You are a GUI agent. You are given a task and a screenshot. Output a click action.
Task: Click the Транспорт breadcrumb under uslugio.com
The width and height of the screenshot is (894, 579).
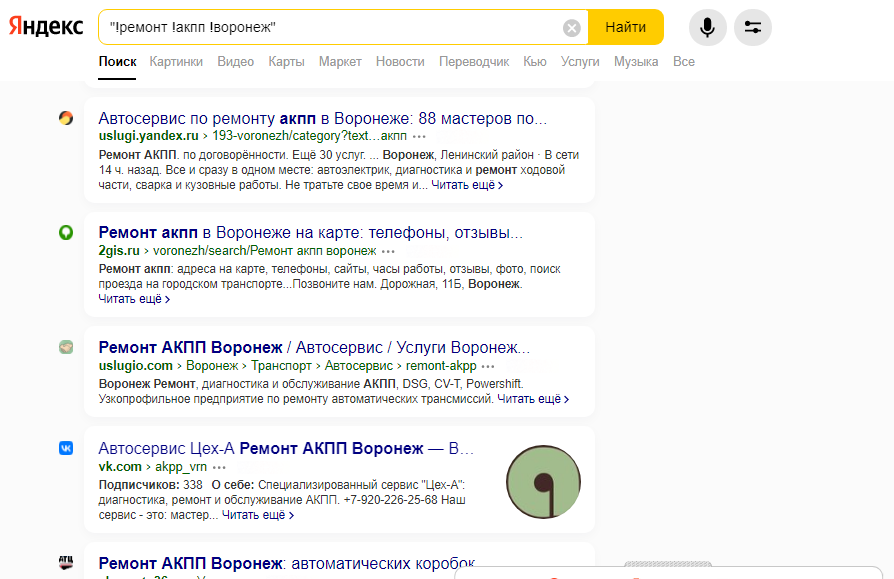coord(282,365)
